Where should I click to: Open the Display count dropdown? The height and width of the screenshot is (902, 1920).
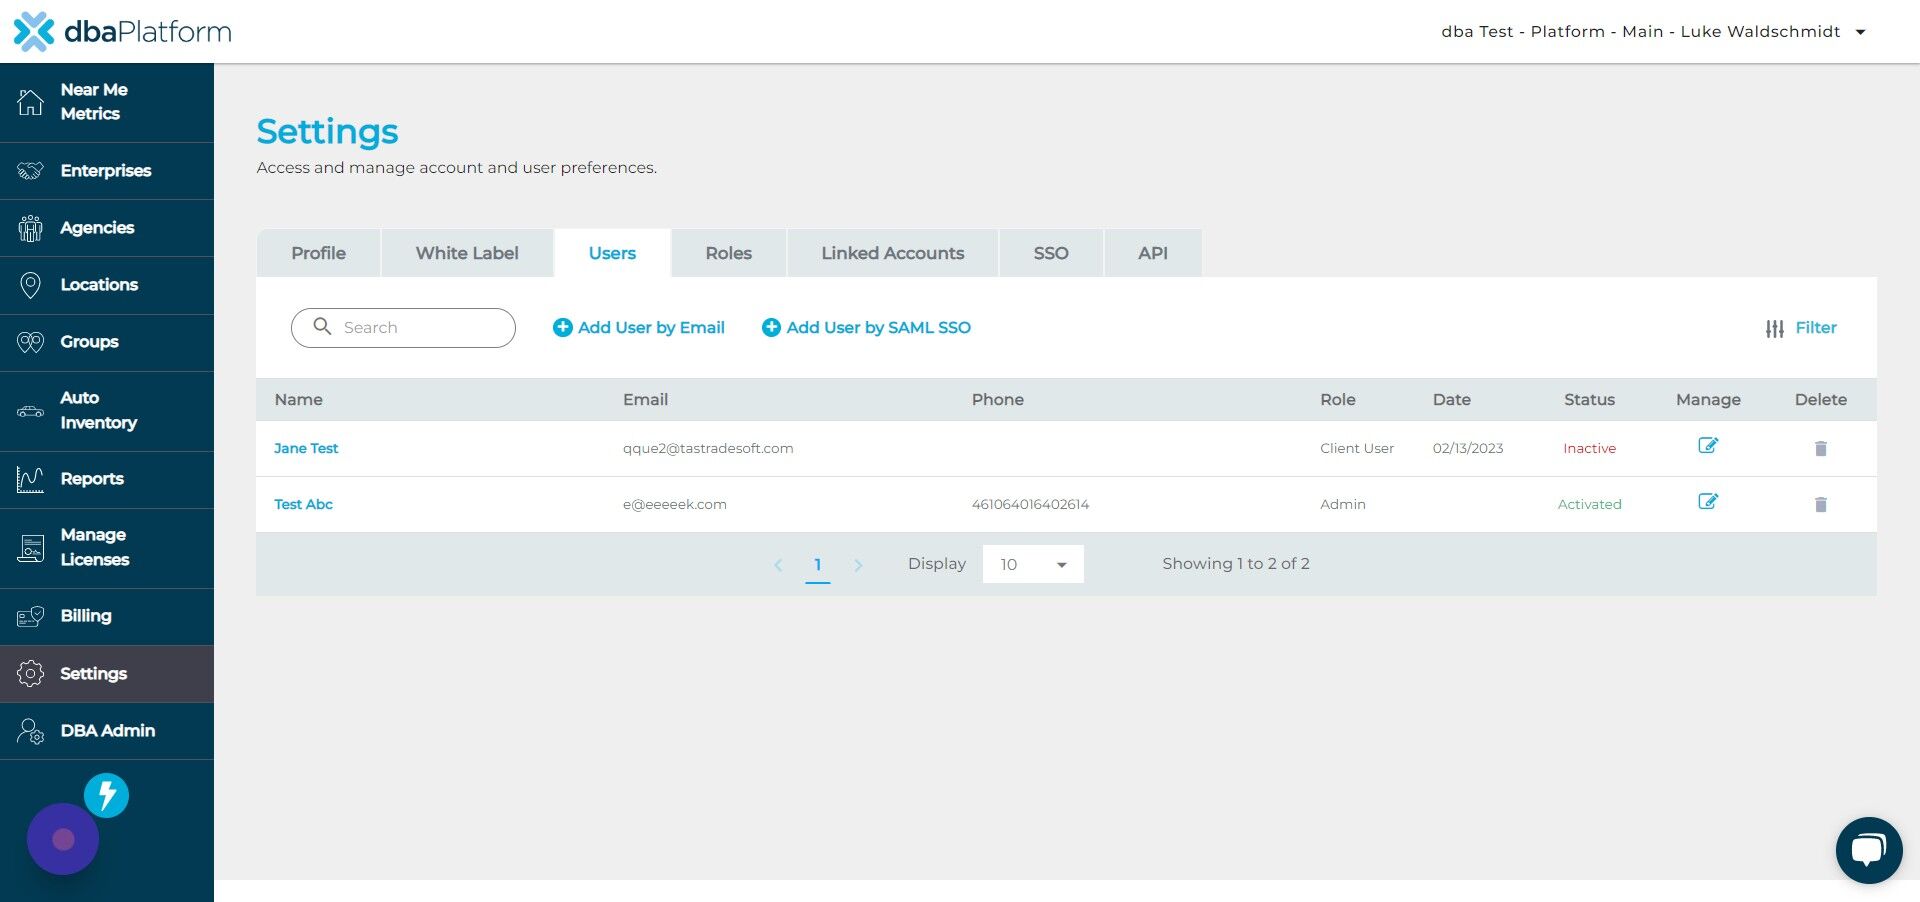pos(1033,564)
